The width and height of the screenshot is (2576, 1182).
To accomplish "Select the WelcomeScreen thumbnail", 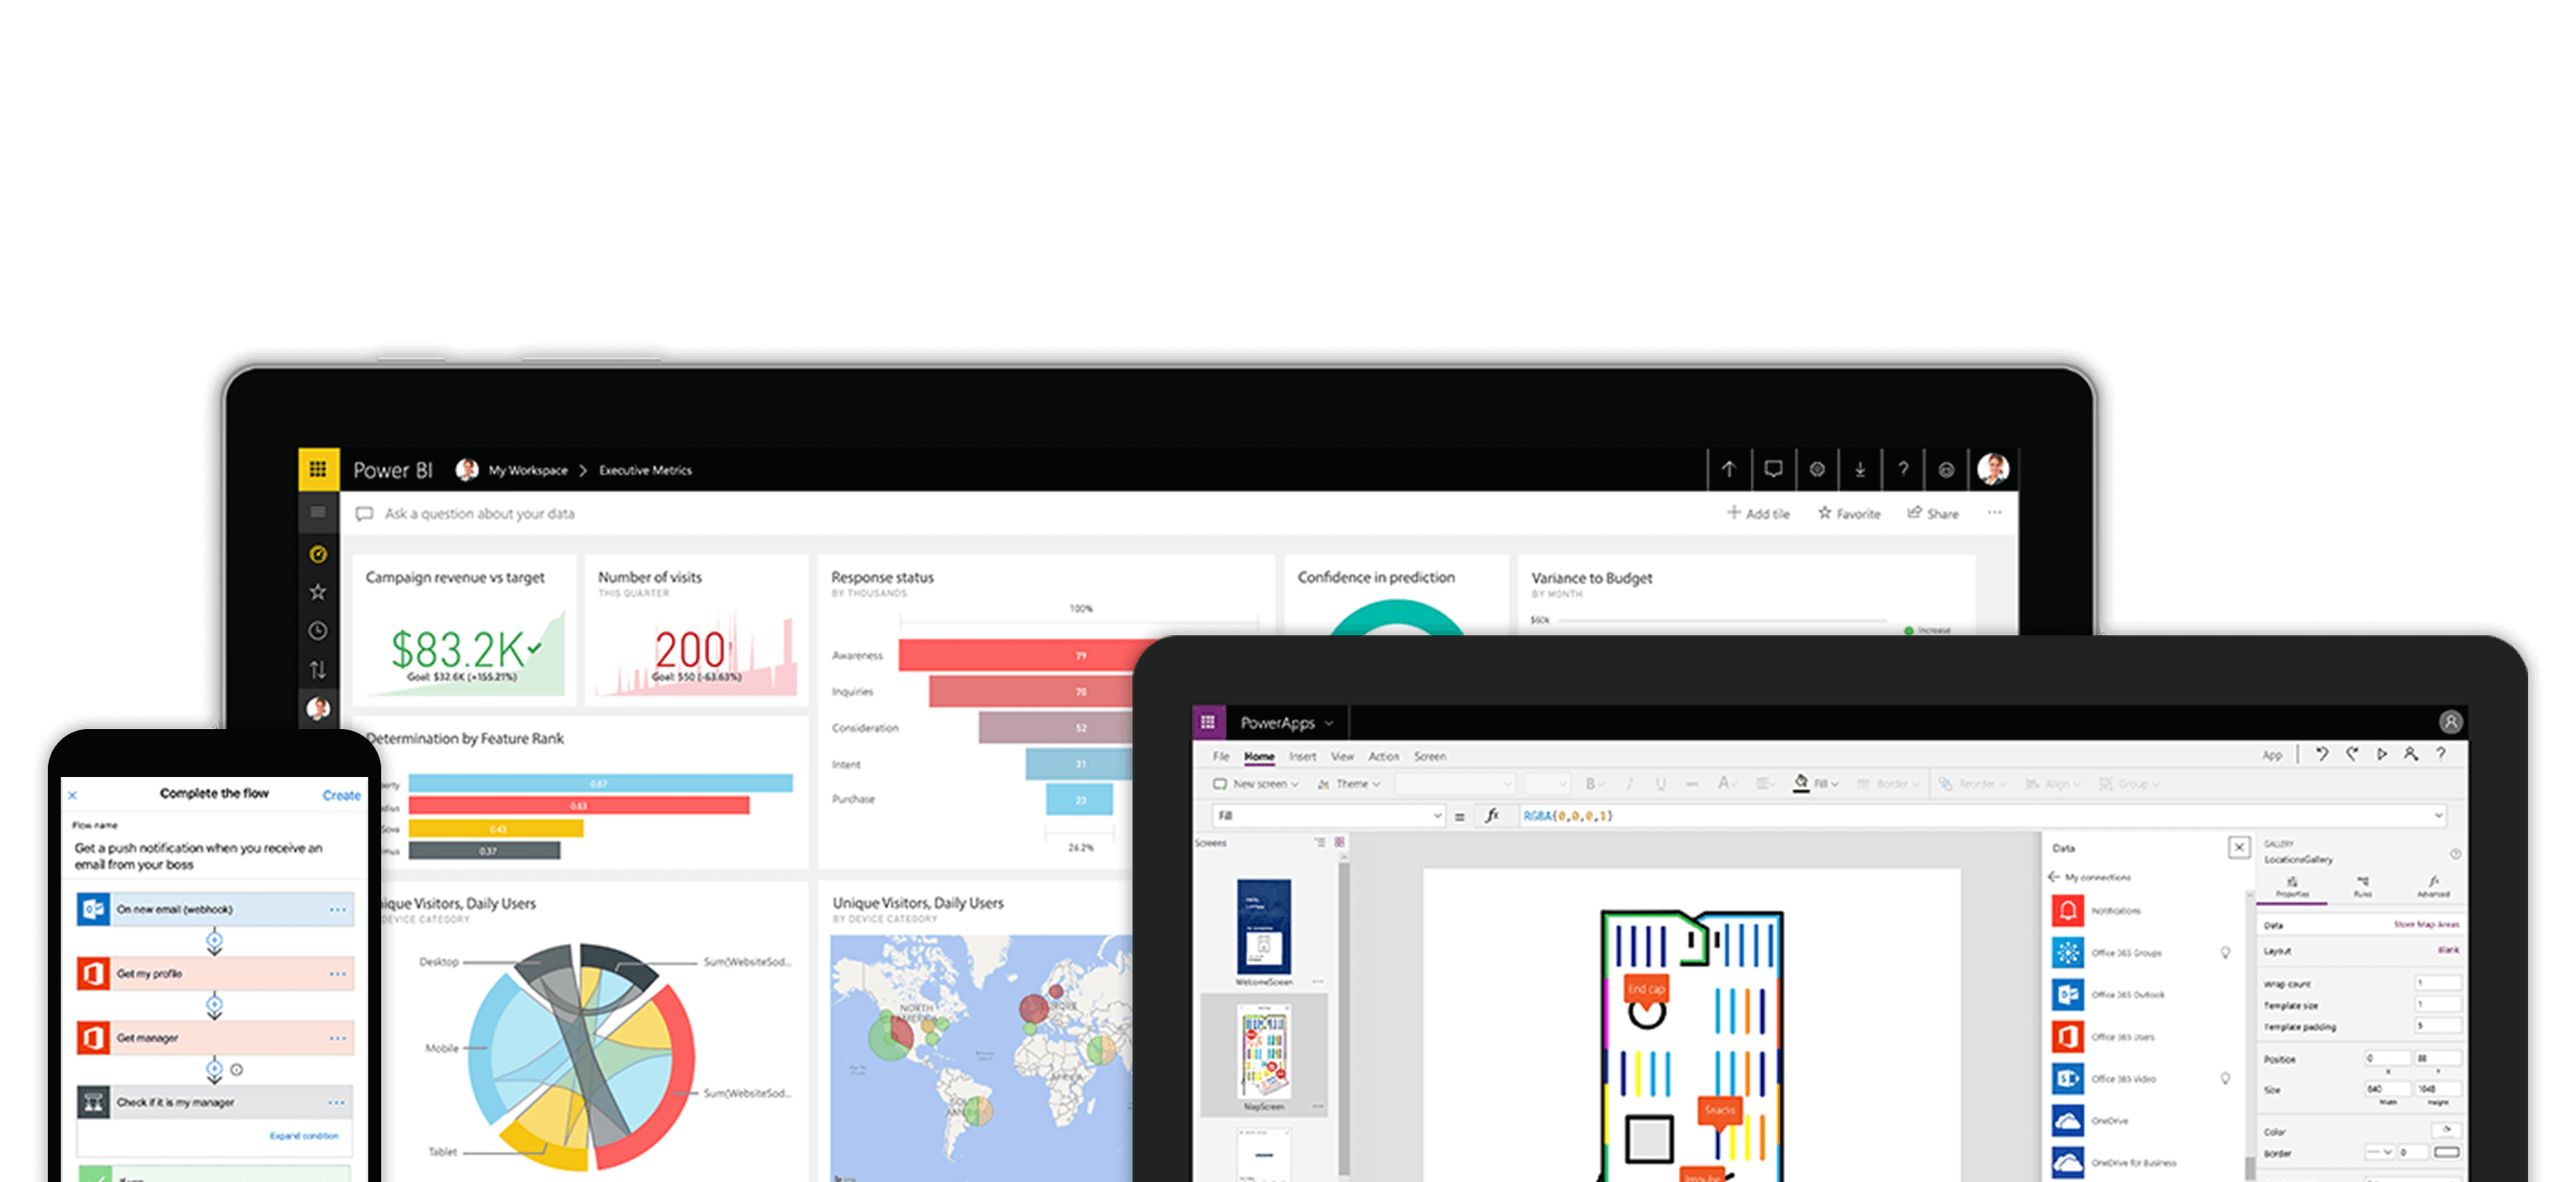I will click(x=1263, y=927).
